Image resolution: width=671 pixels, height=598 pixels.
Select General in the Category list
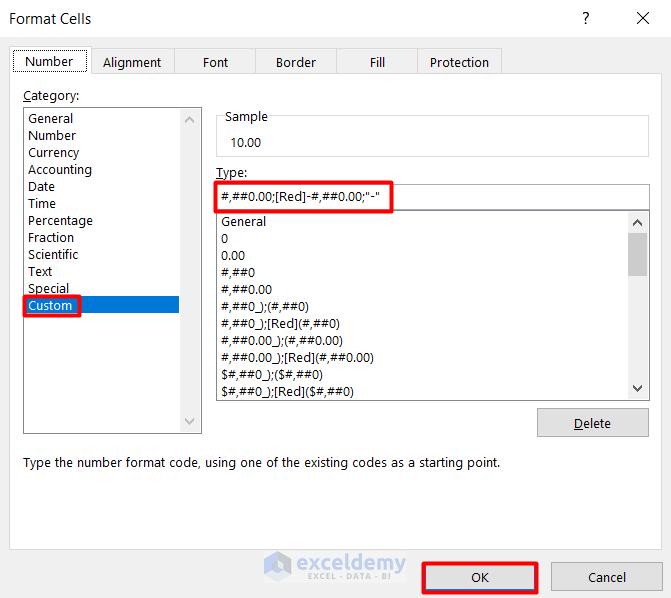click(102, 118)
